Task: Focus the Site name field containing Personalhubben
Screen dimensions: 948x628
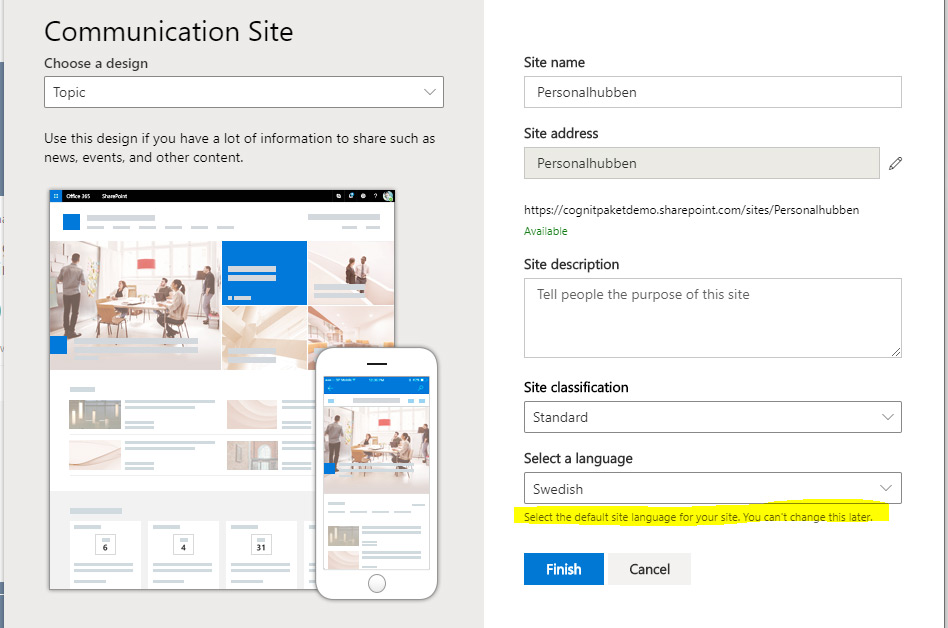Action: (712, 92)
